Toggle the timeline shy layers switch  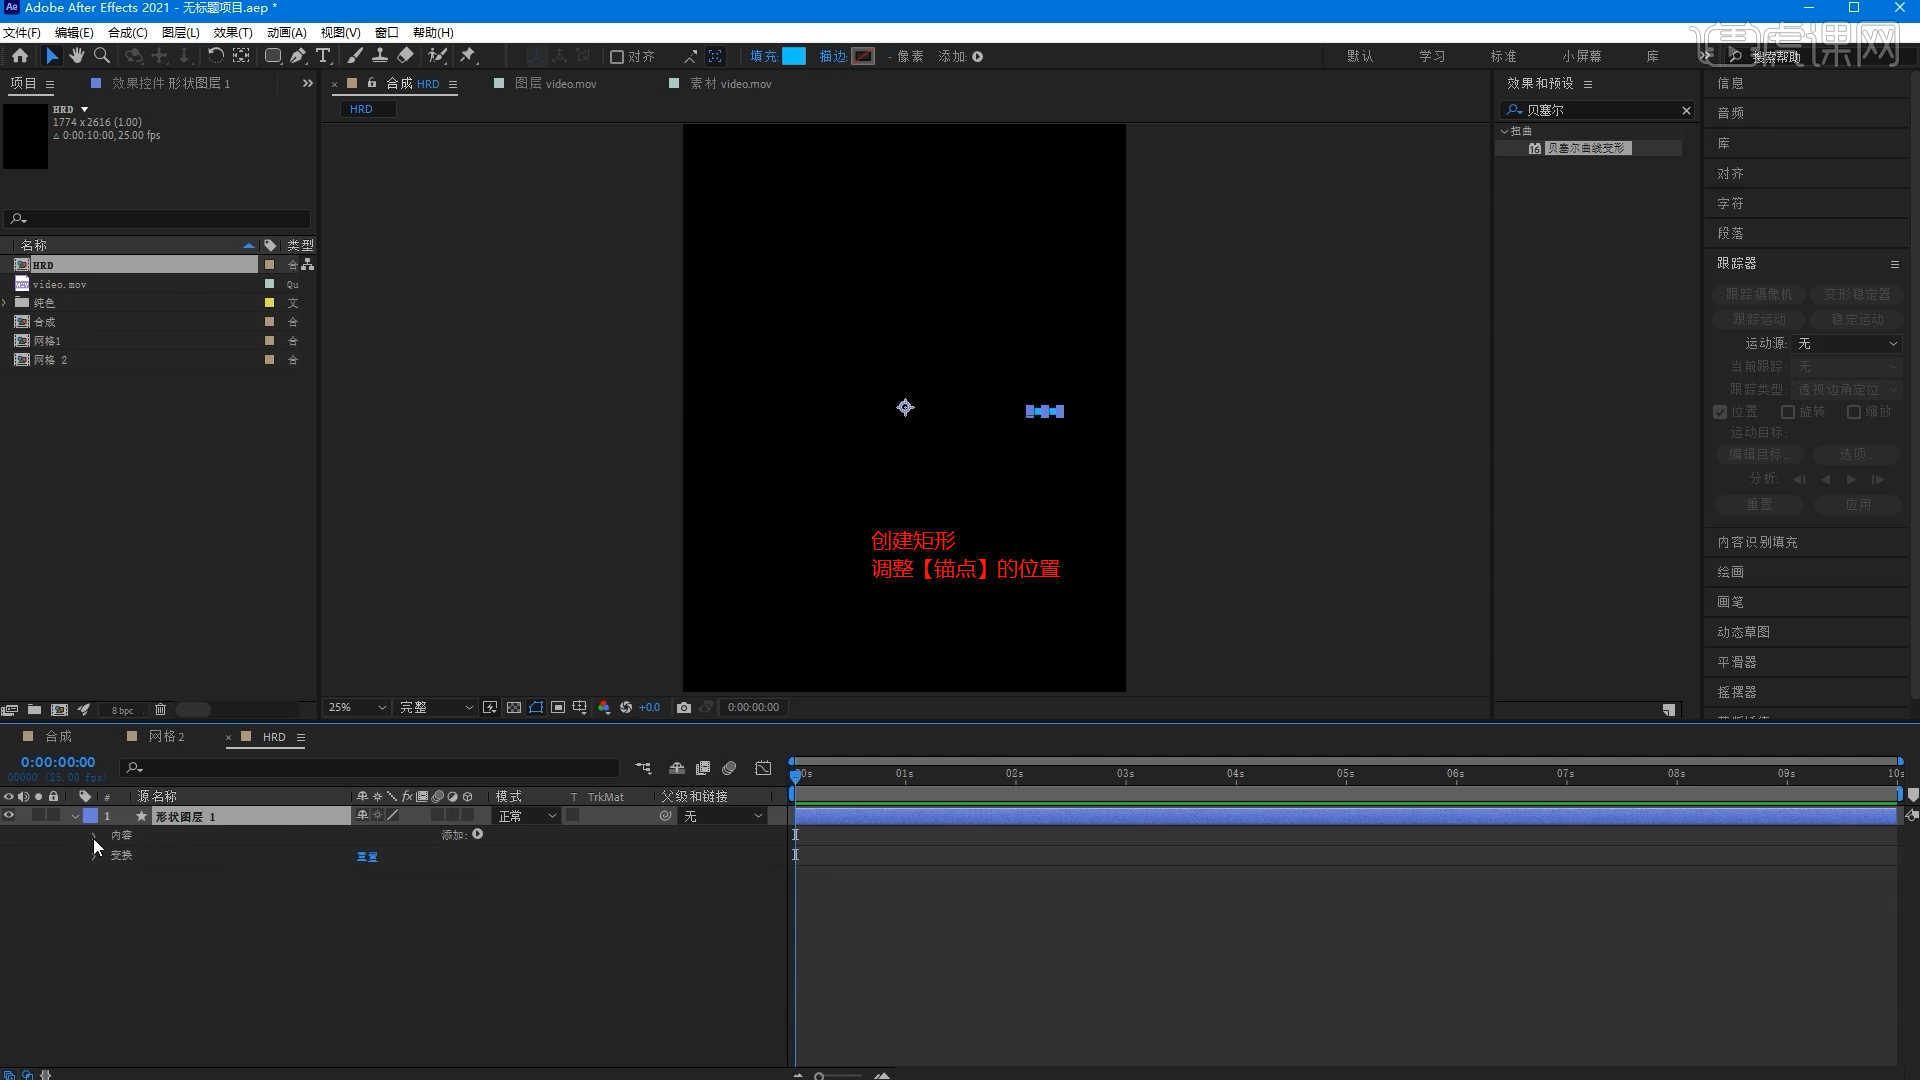click(677, 768)
